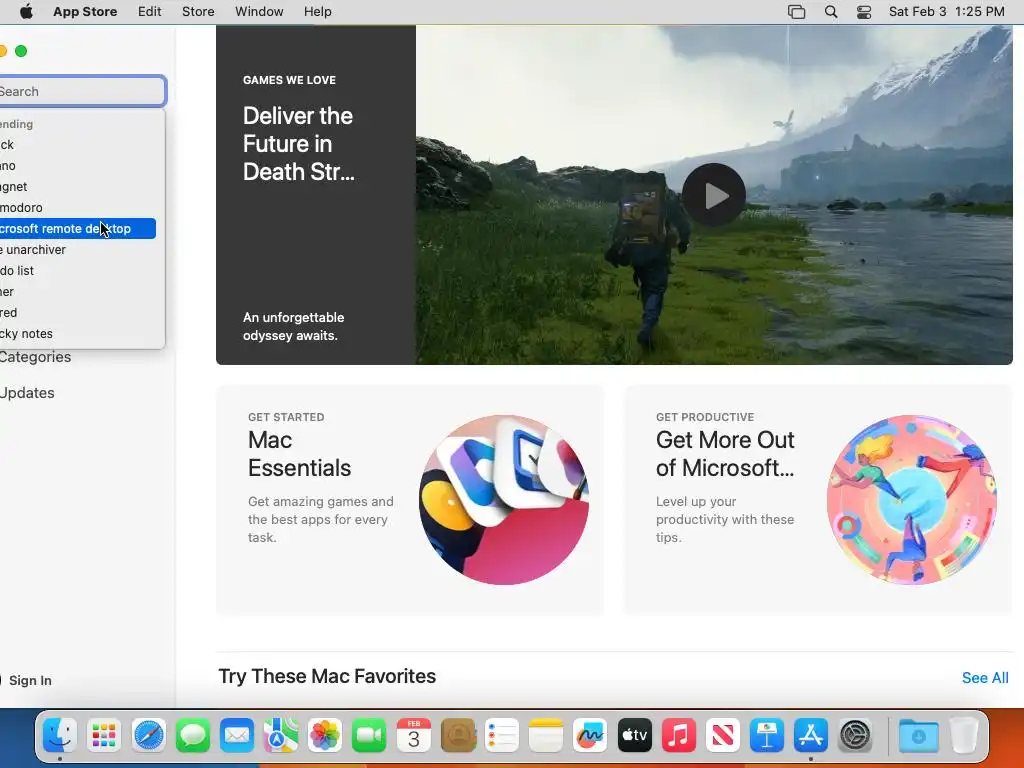Select Categories in the sidebar
Image resolution: width=1024 pixels, height=768 pixels.
35,357
